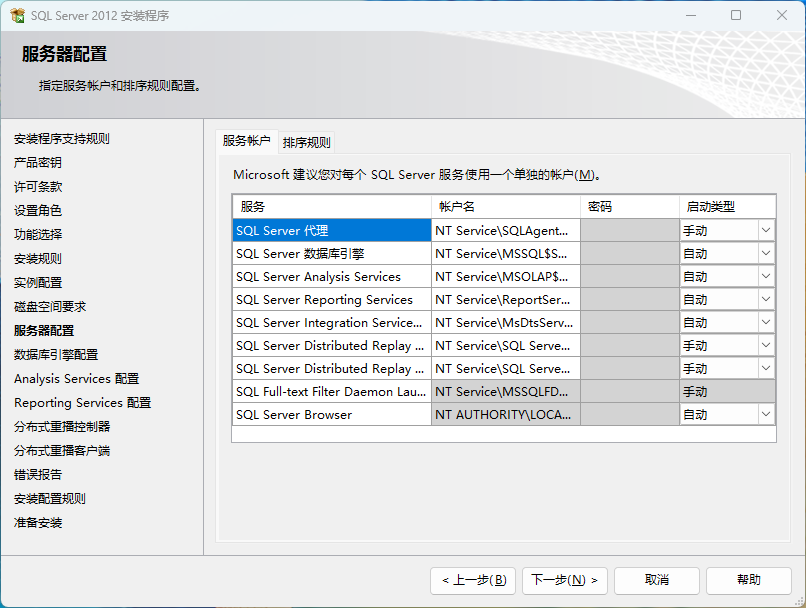Click account name NT AUTHORITY\LOCA cell
The height and width of the screenshot is (608, 806).
coord(506,414)
